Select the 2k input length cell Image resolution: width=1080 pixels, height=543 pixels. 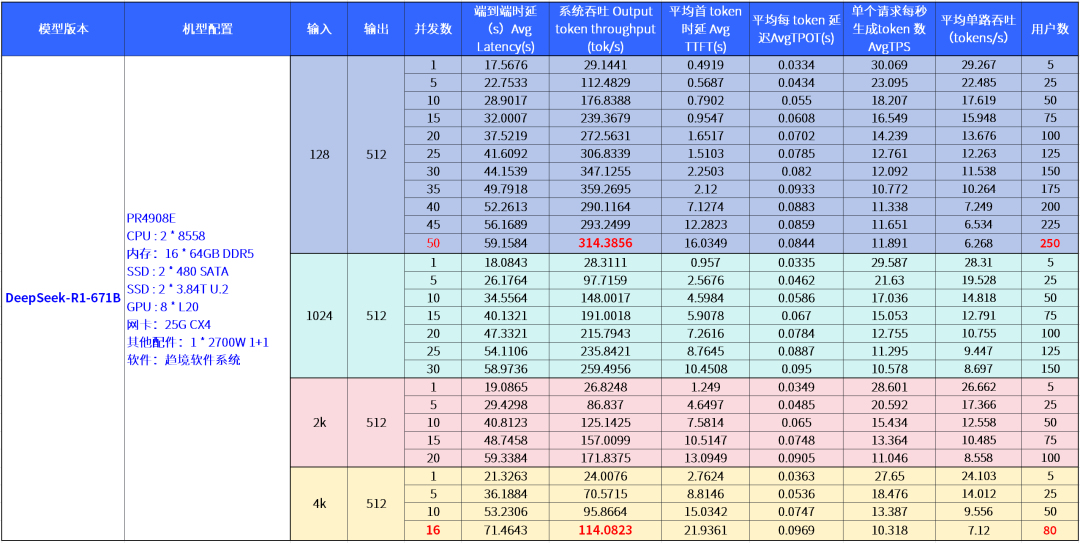tap(319, 422)
